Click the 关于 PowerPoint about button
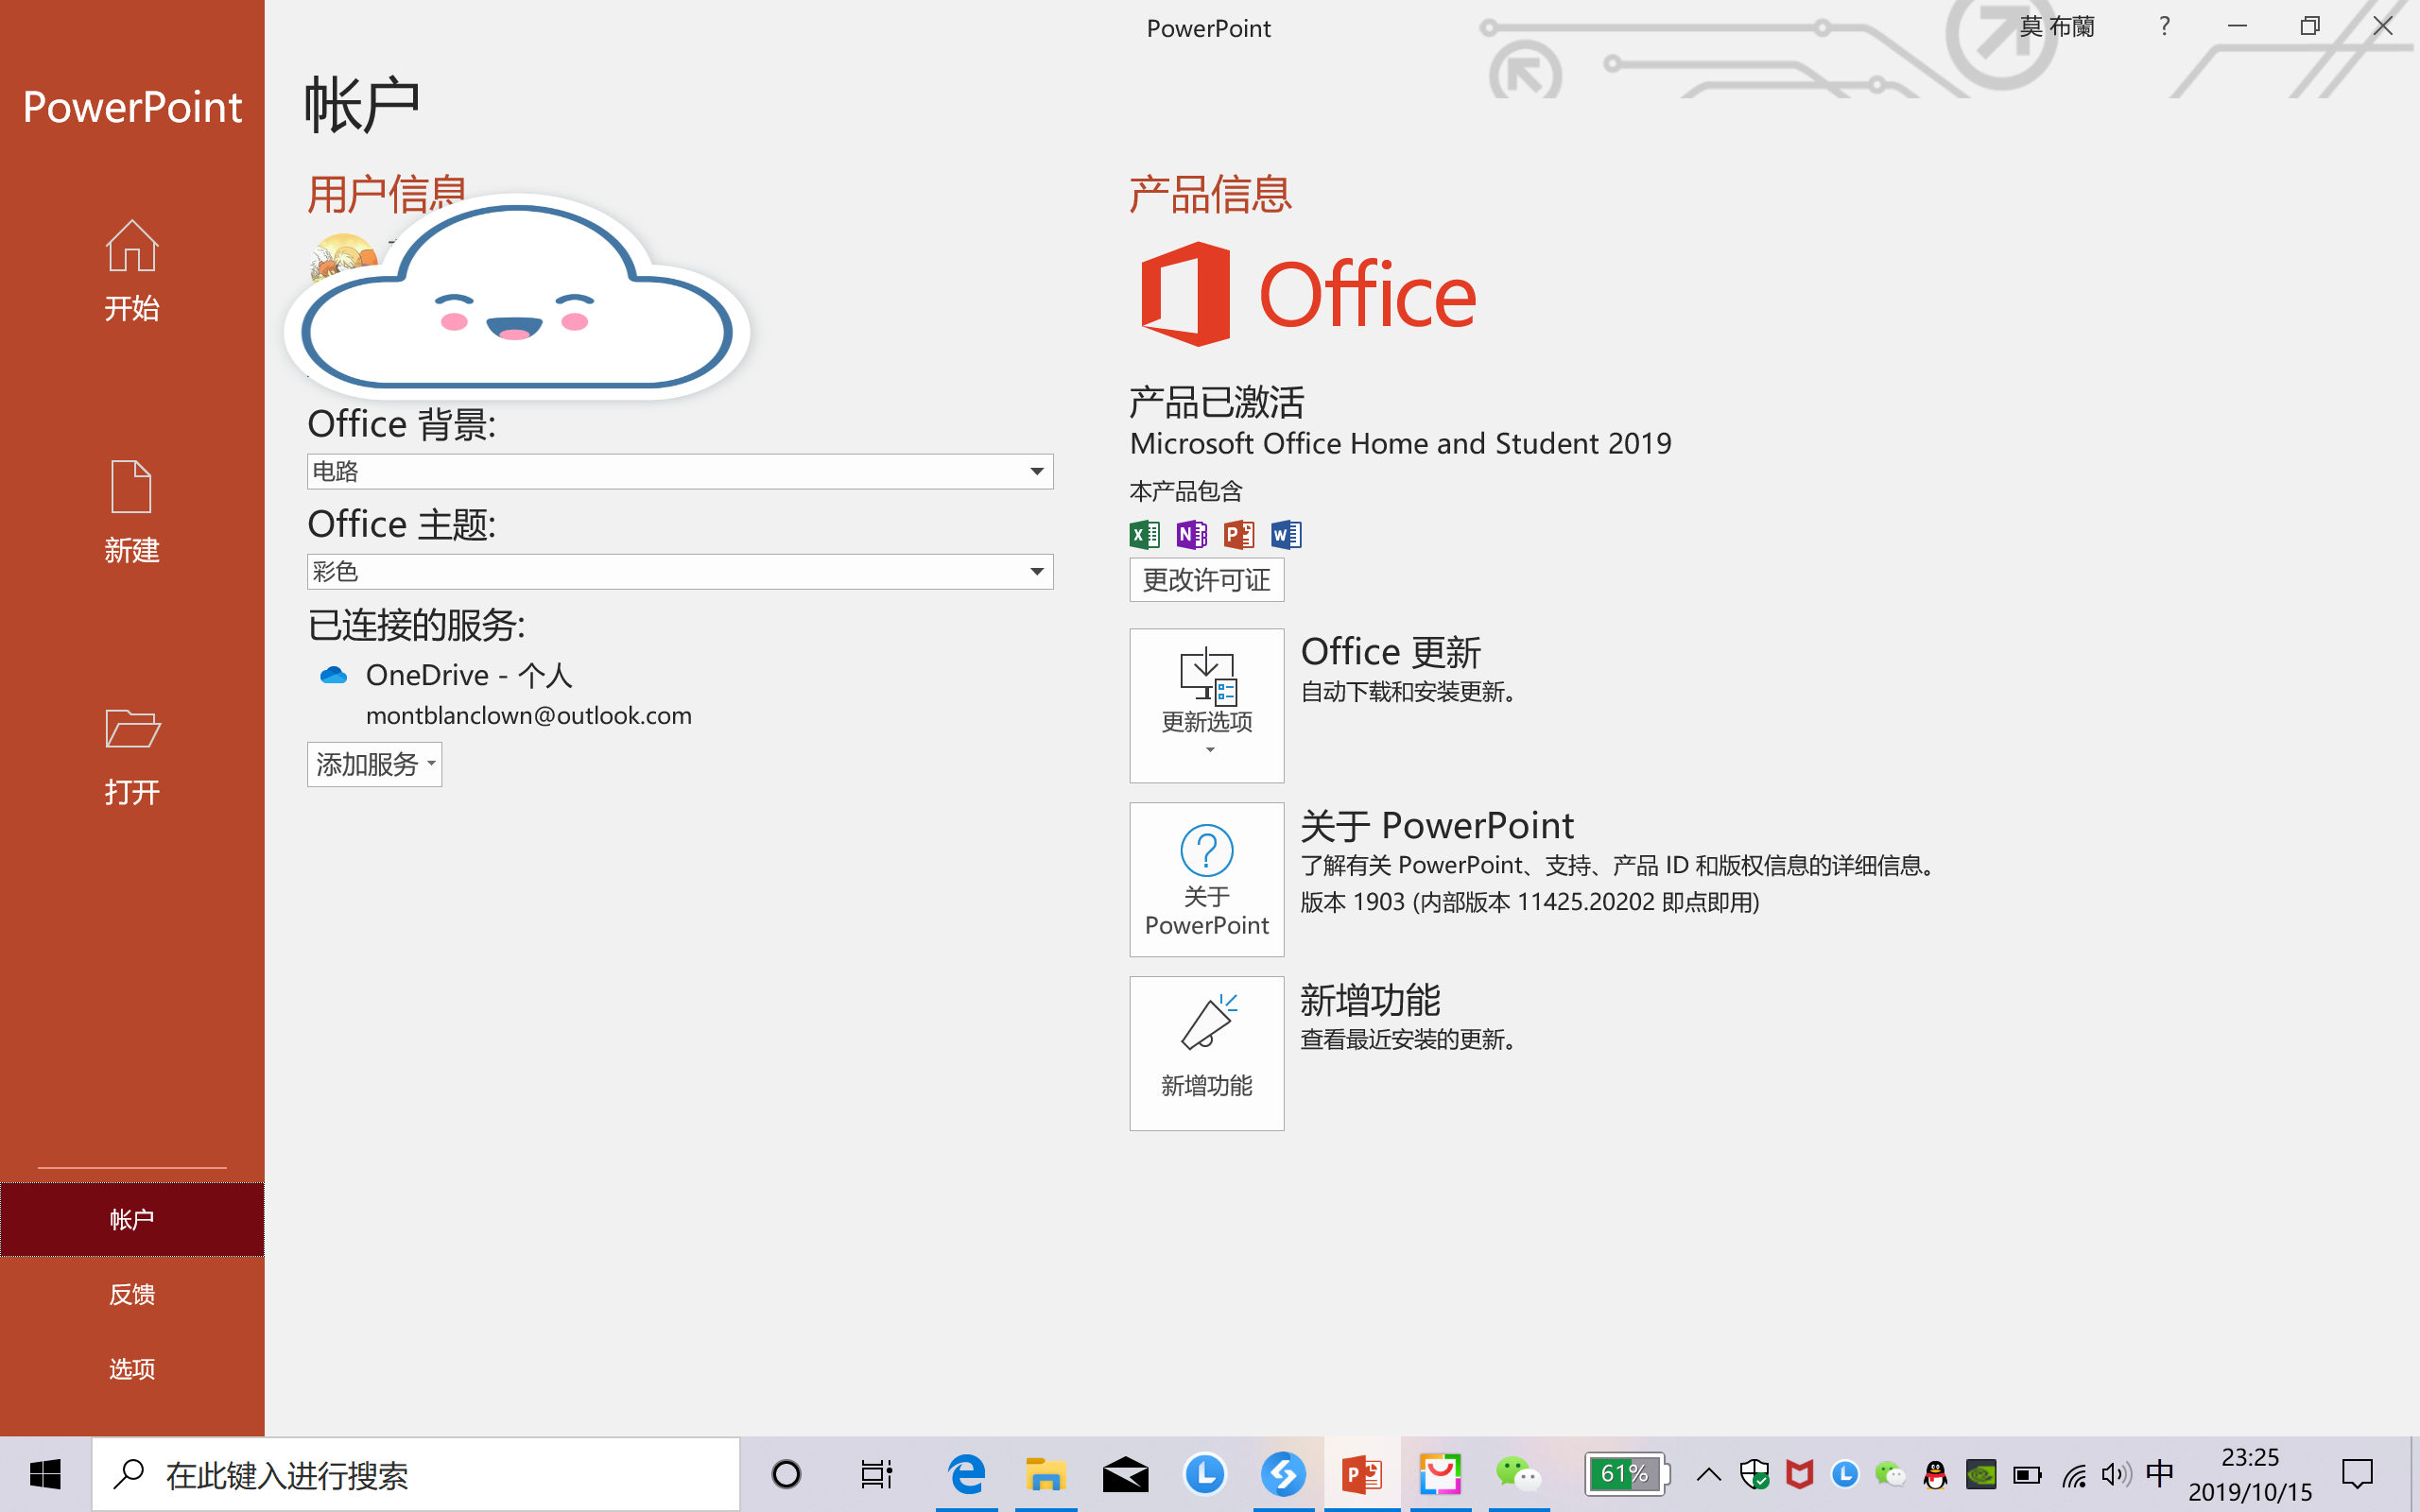Viewport: 2420px width, 1512px height. (x=1206, y=879)
